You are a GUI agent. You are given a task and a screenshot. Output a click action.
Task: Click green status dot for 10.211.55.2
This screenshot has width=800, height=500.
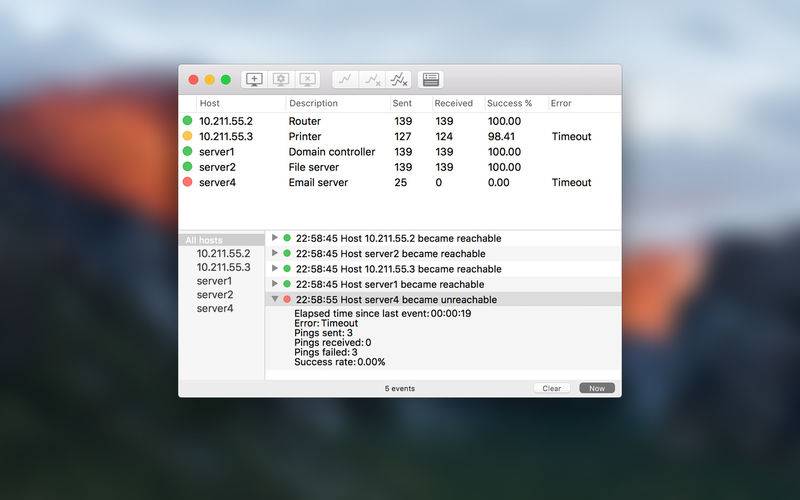187,120
